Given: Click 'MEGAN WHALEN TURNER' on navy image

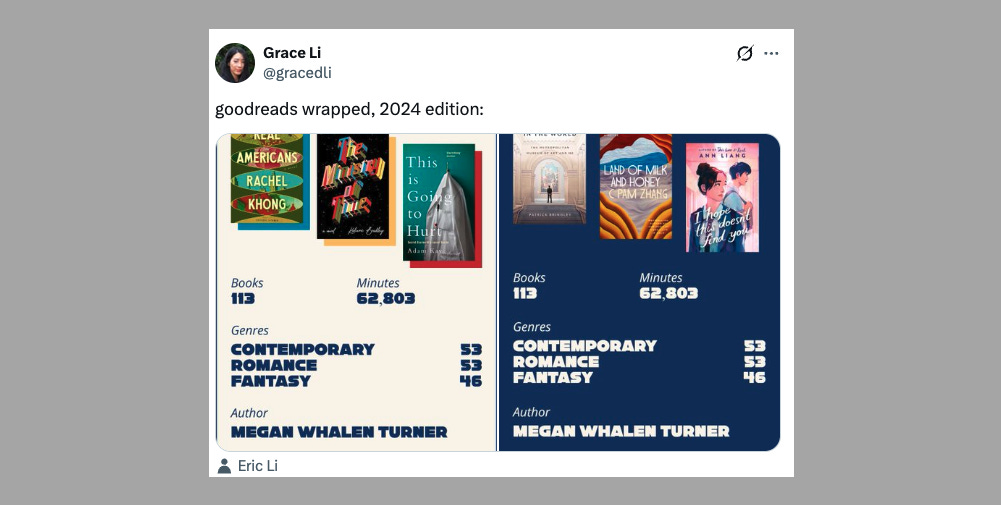Looking at the screenshot, I should [x=621, y=432].
